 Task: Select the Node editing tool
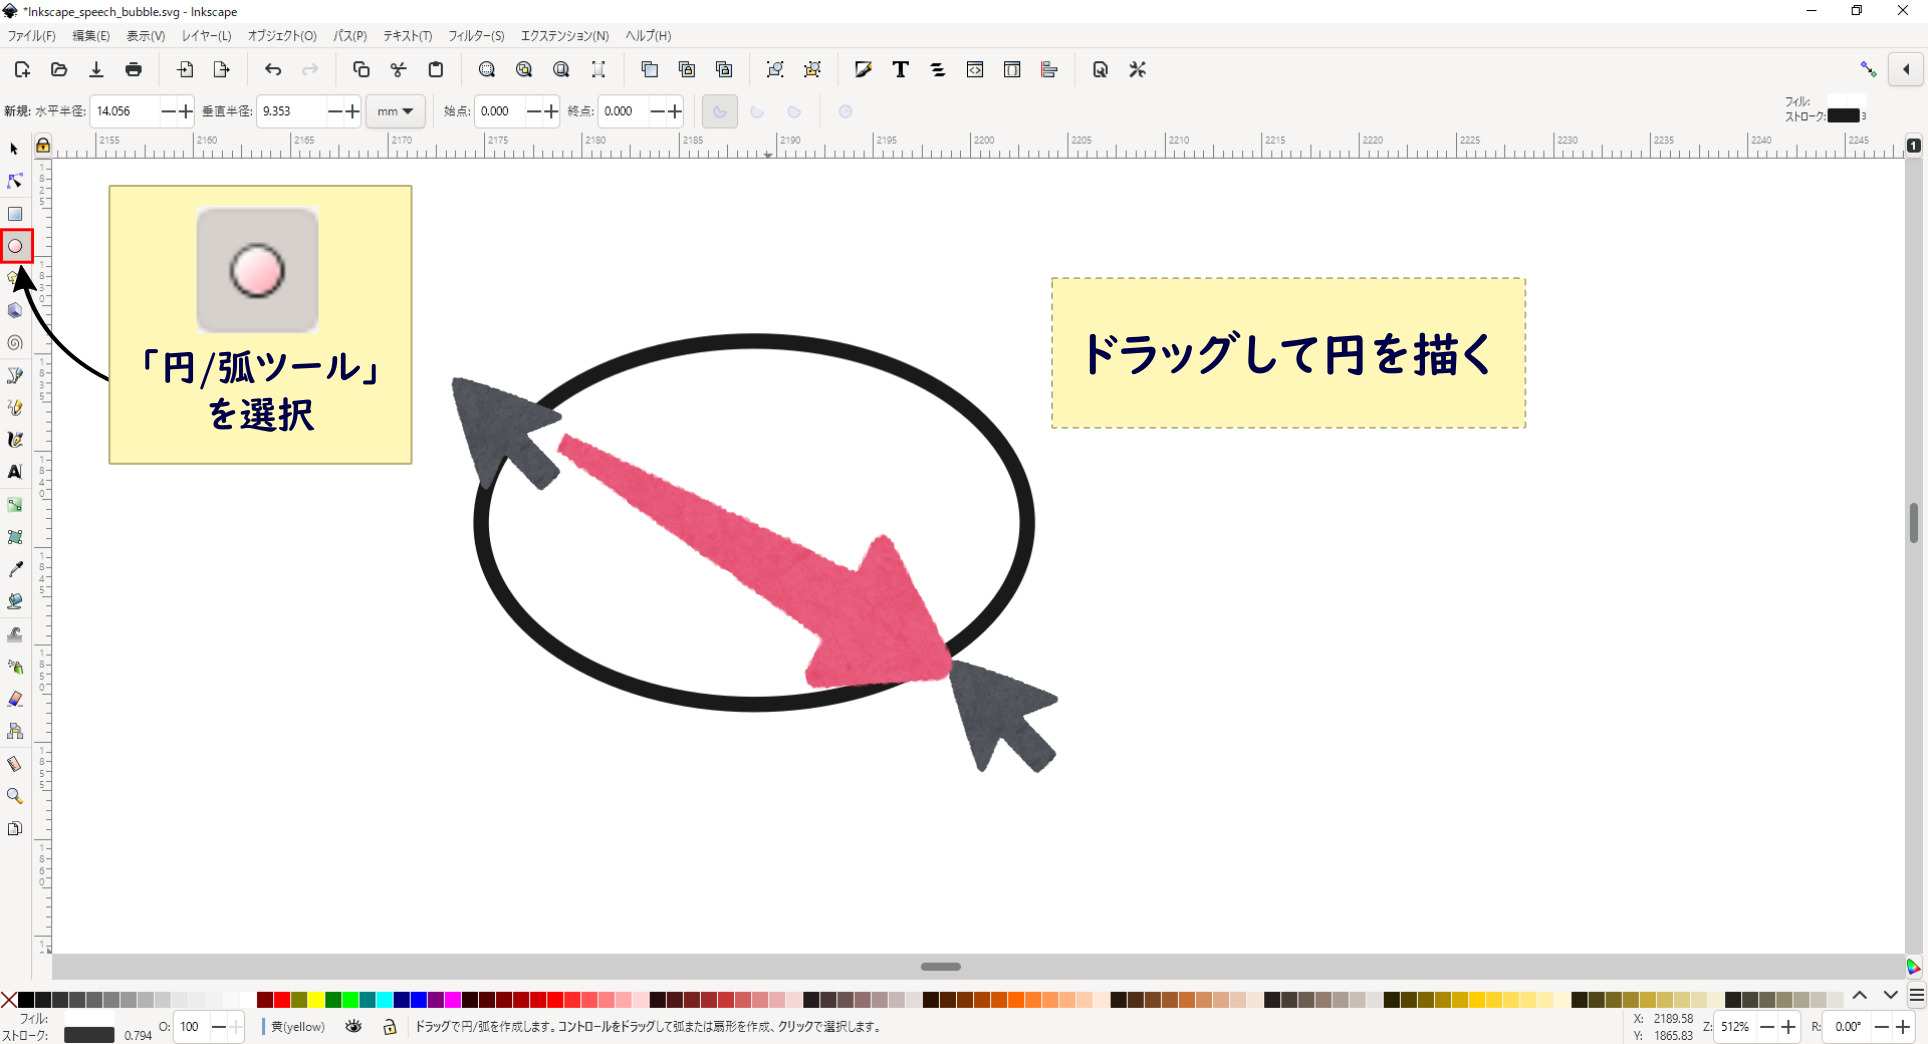[x=15, y=181]
